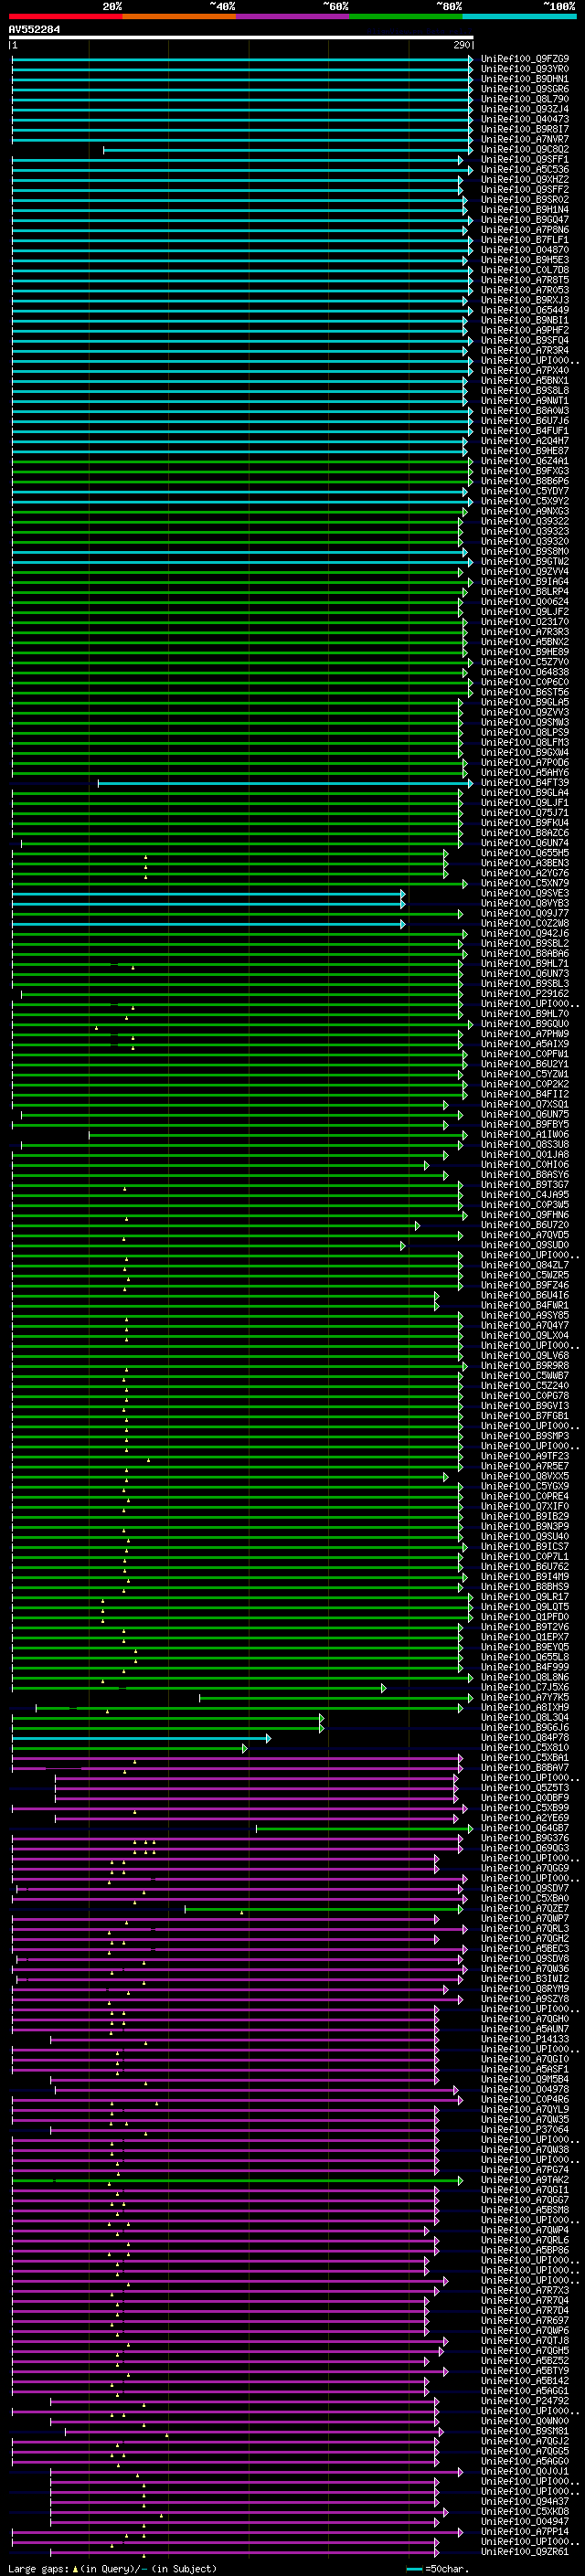Open hit UniRef100_Q93YR0
585x2576 pixels.
(x=525, y=69)
